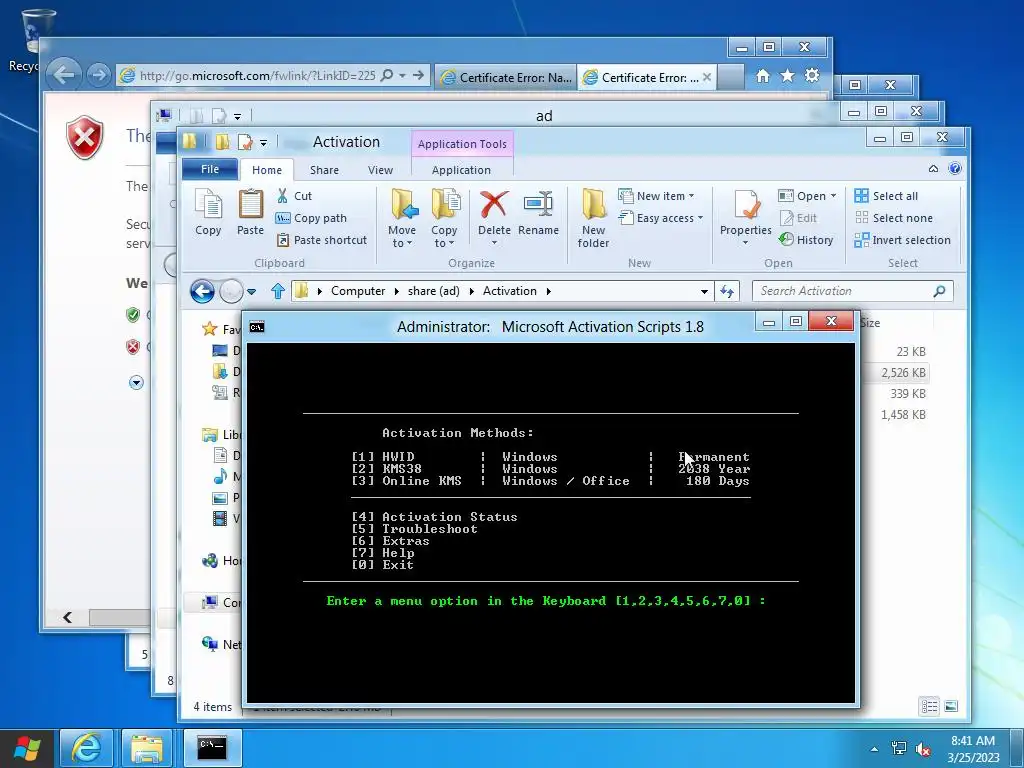Click the red Delete icon

coord(494,204)
